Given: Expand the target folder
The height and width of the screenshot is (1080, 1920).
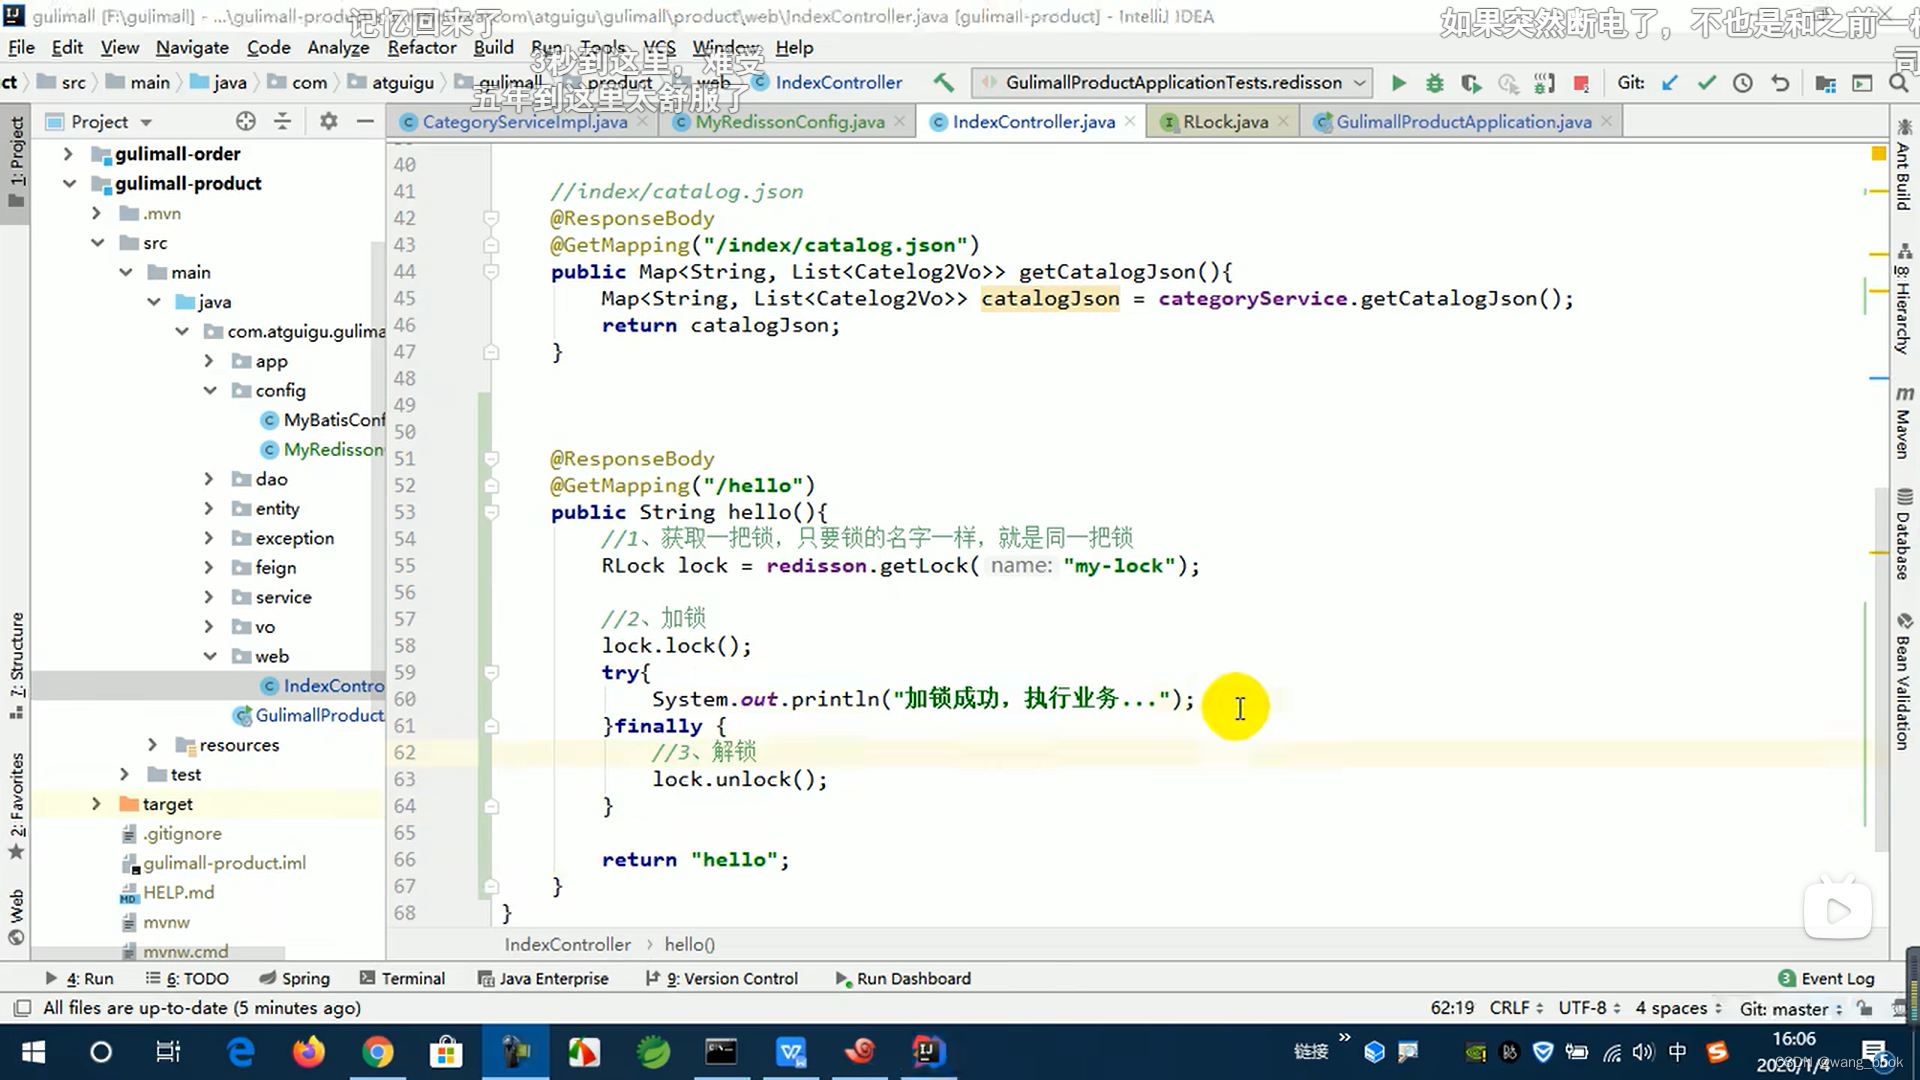Looking at the screenshot, I should pos(96,804).
